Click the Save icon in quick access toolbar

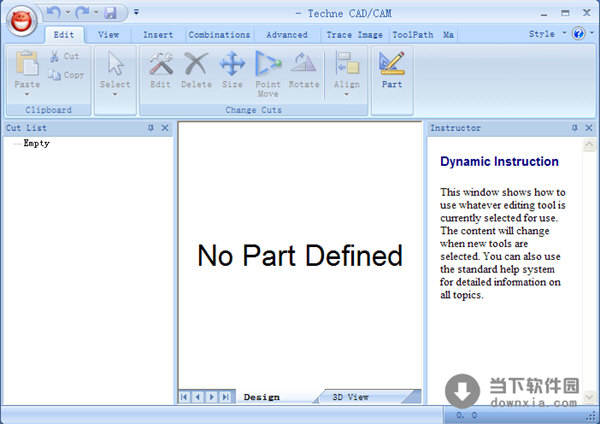click(110, 13)
